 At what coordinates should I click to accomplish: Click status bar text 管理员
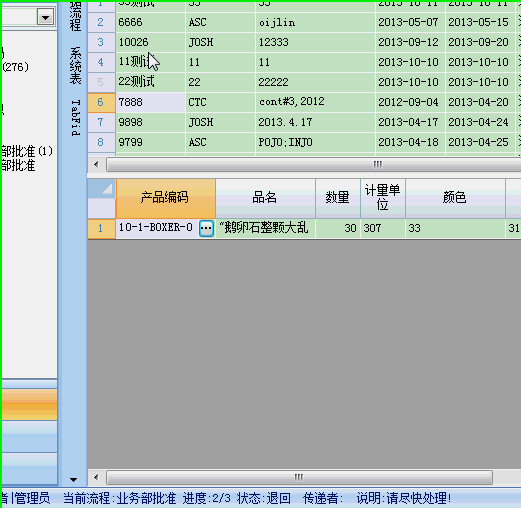[x=32, y=499]
